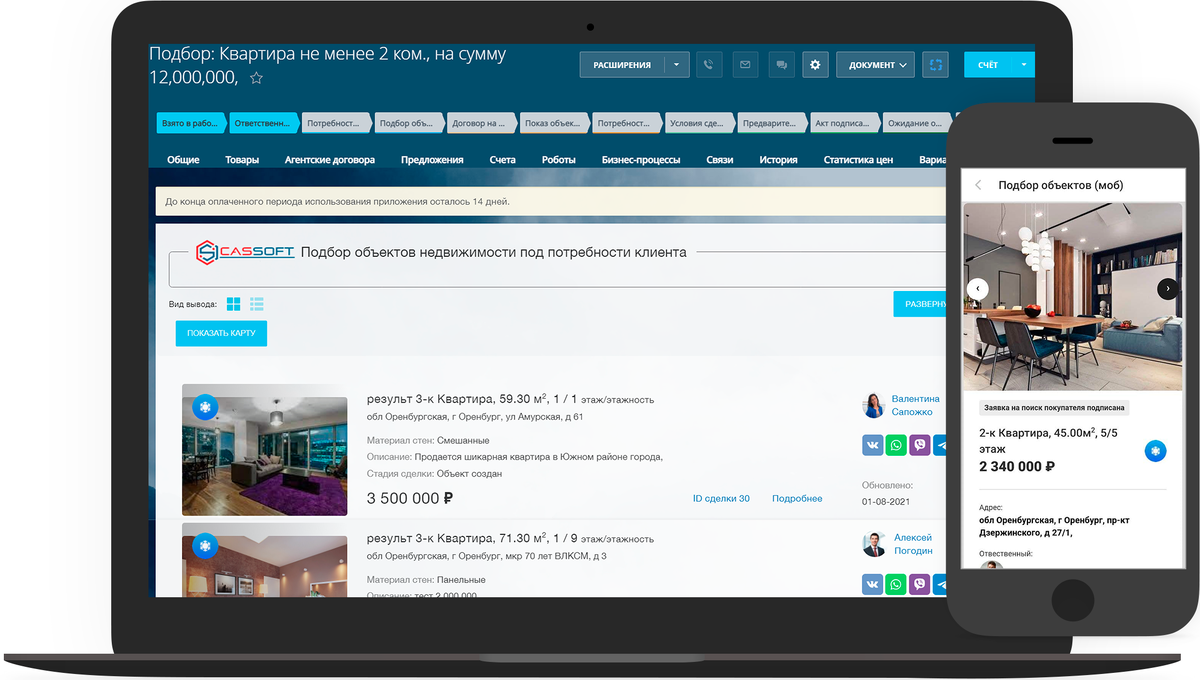Select stage Предварите...
Image resolution: width=1200 pixels, height=680 pixels.
click(x=773, y=123)
